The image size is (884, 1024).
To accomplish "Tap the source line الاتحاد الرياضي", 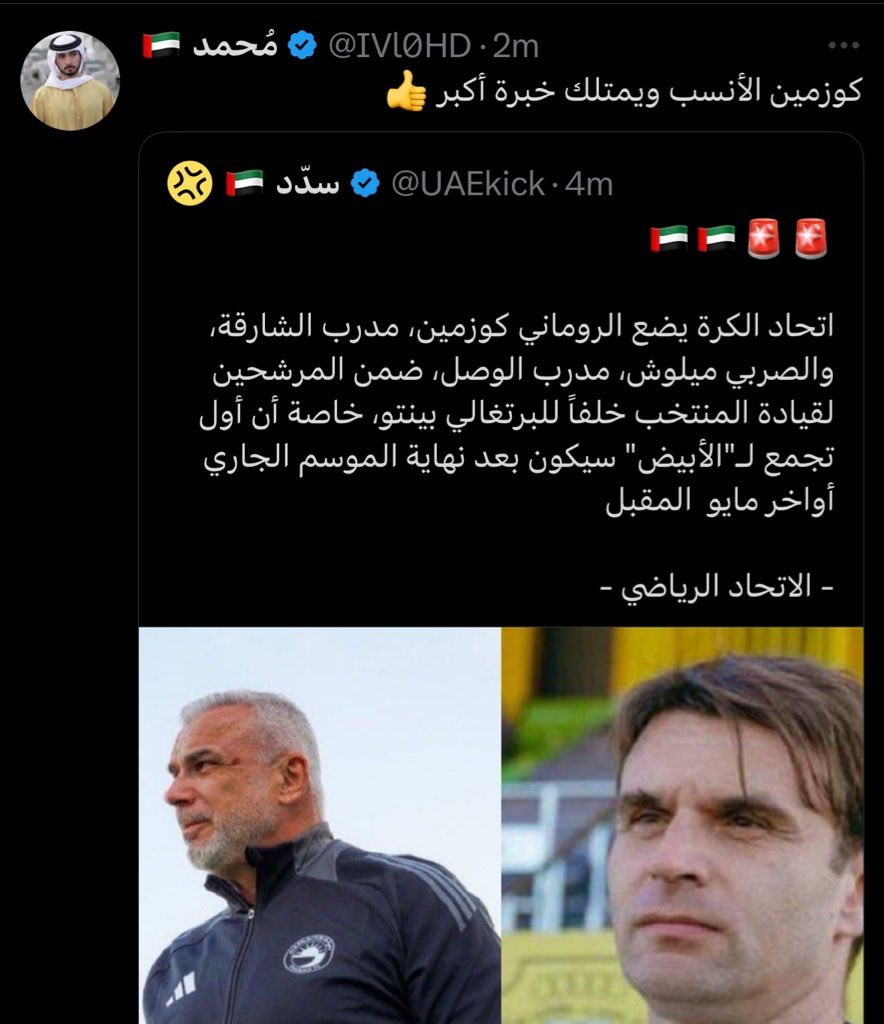I will pos(717,587).
